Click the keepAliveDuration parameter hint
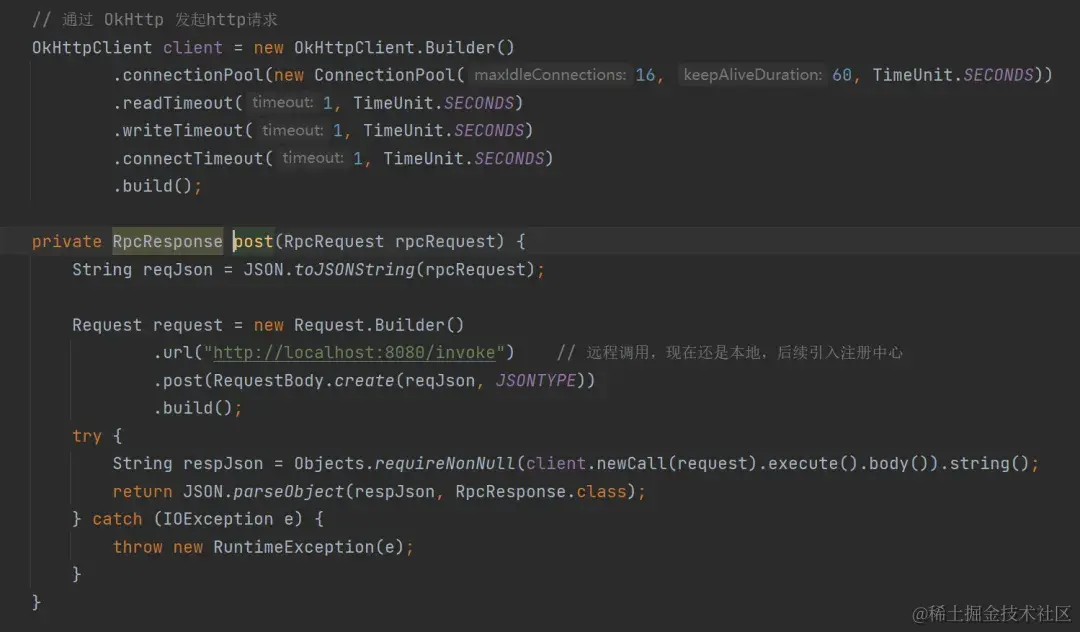 point(752,74)
